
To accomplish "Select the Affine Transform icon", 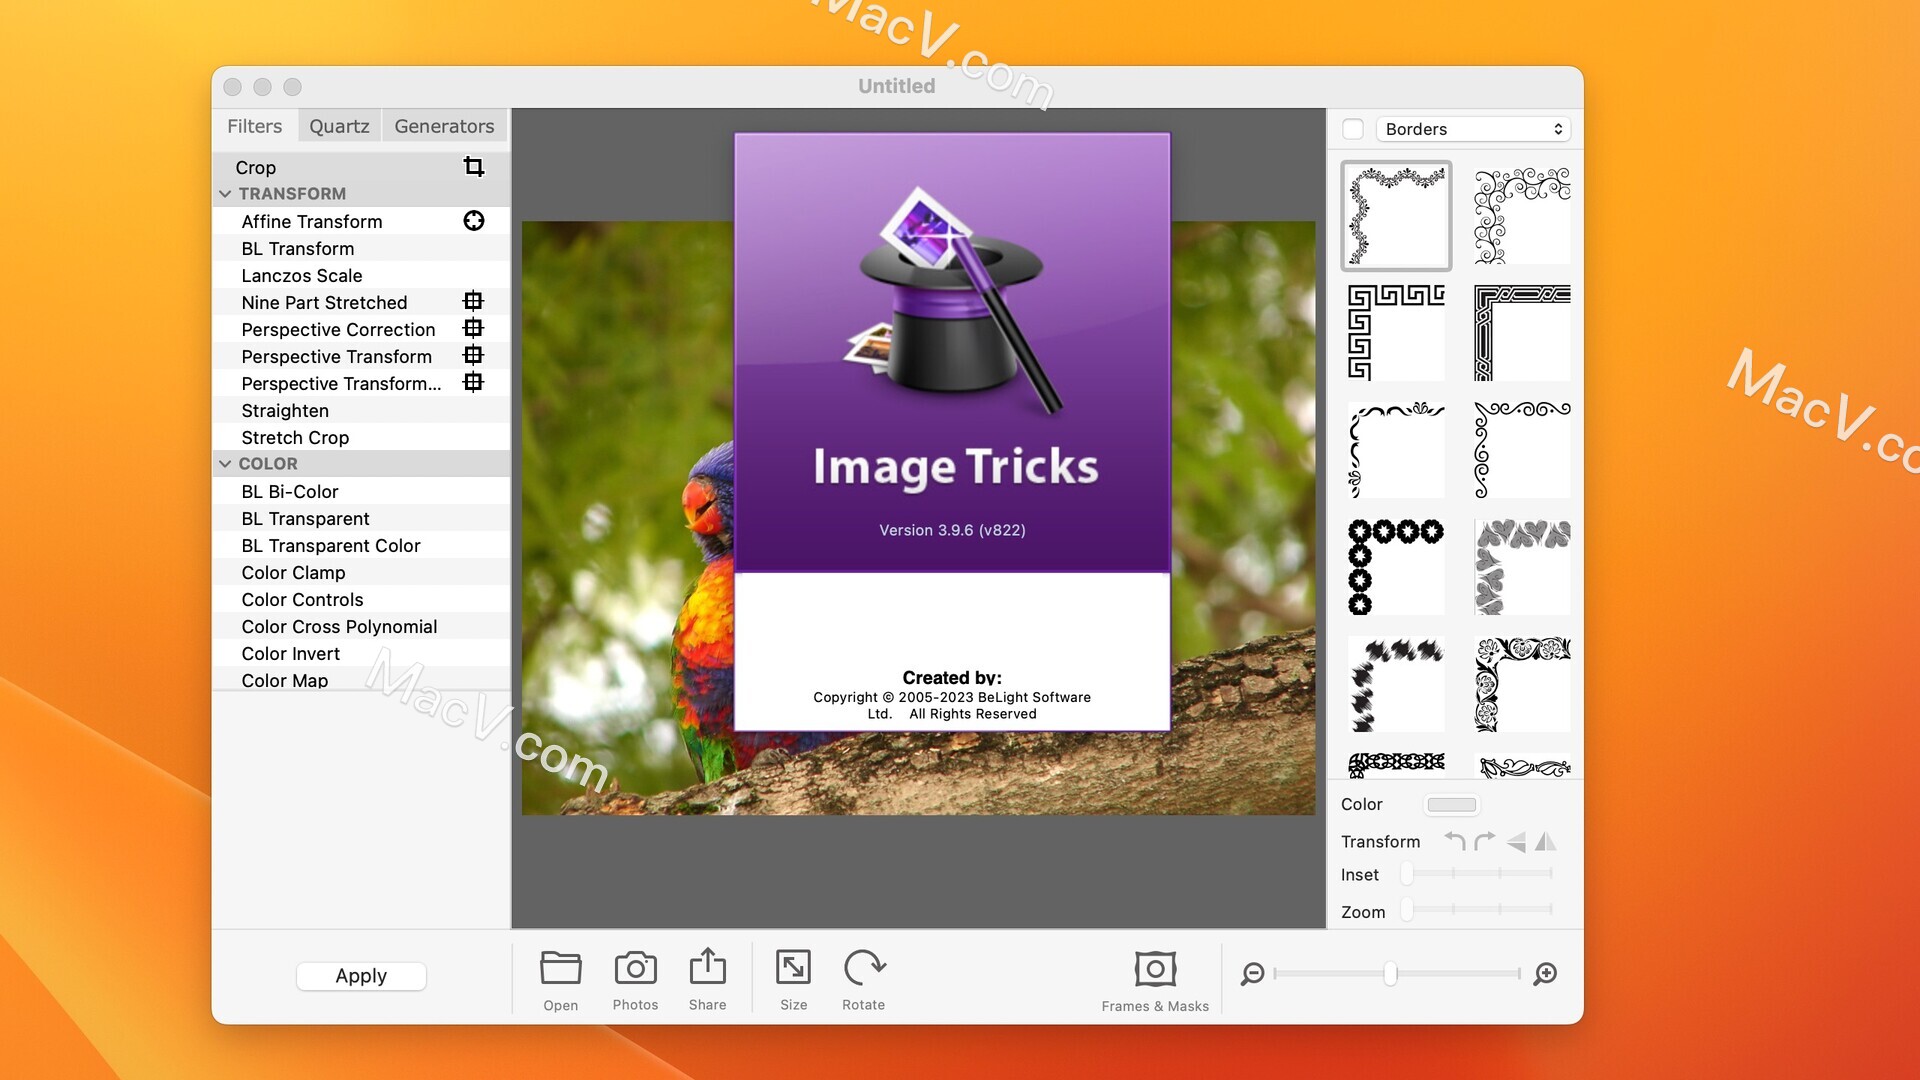I will [x=473, y=220].
